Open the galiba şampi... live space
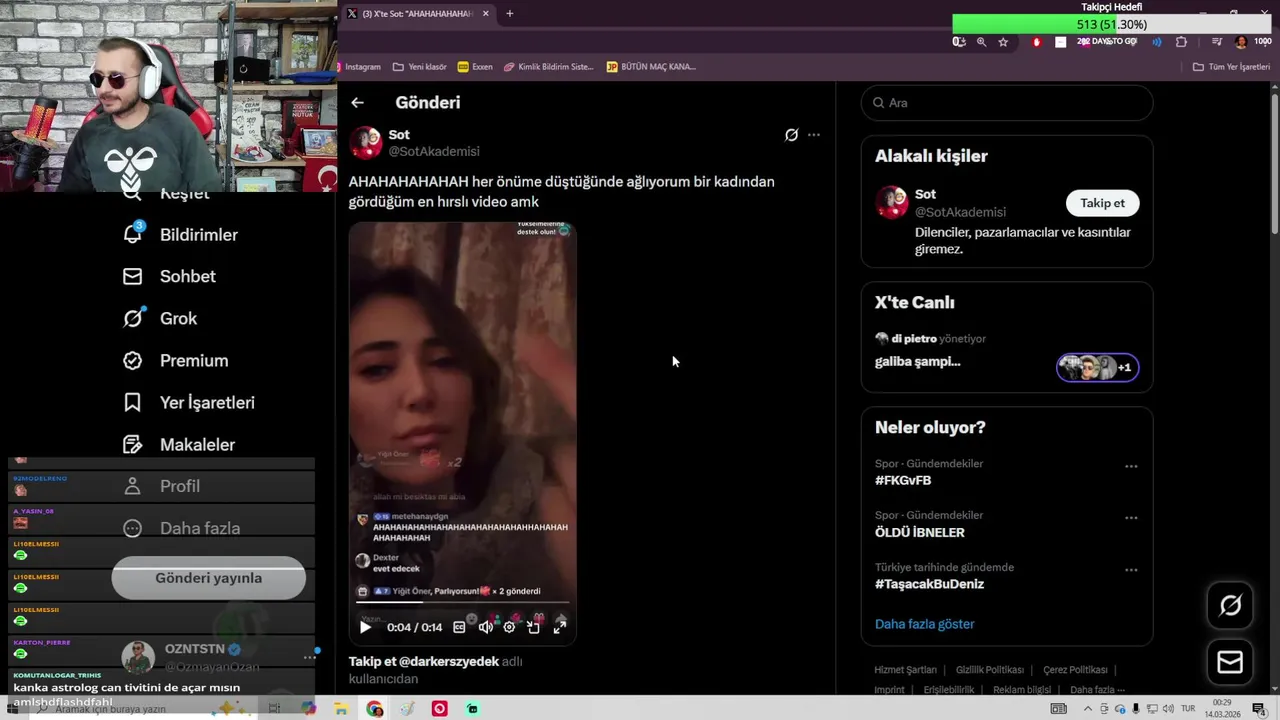 coord(917,361)
